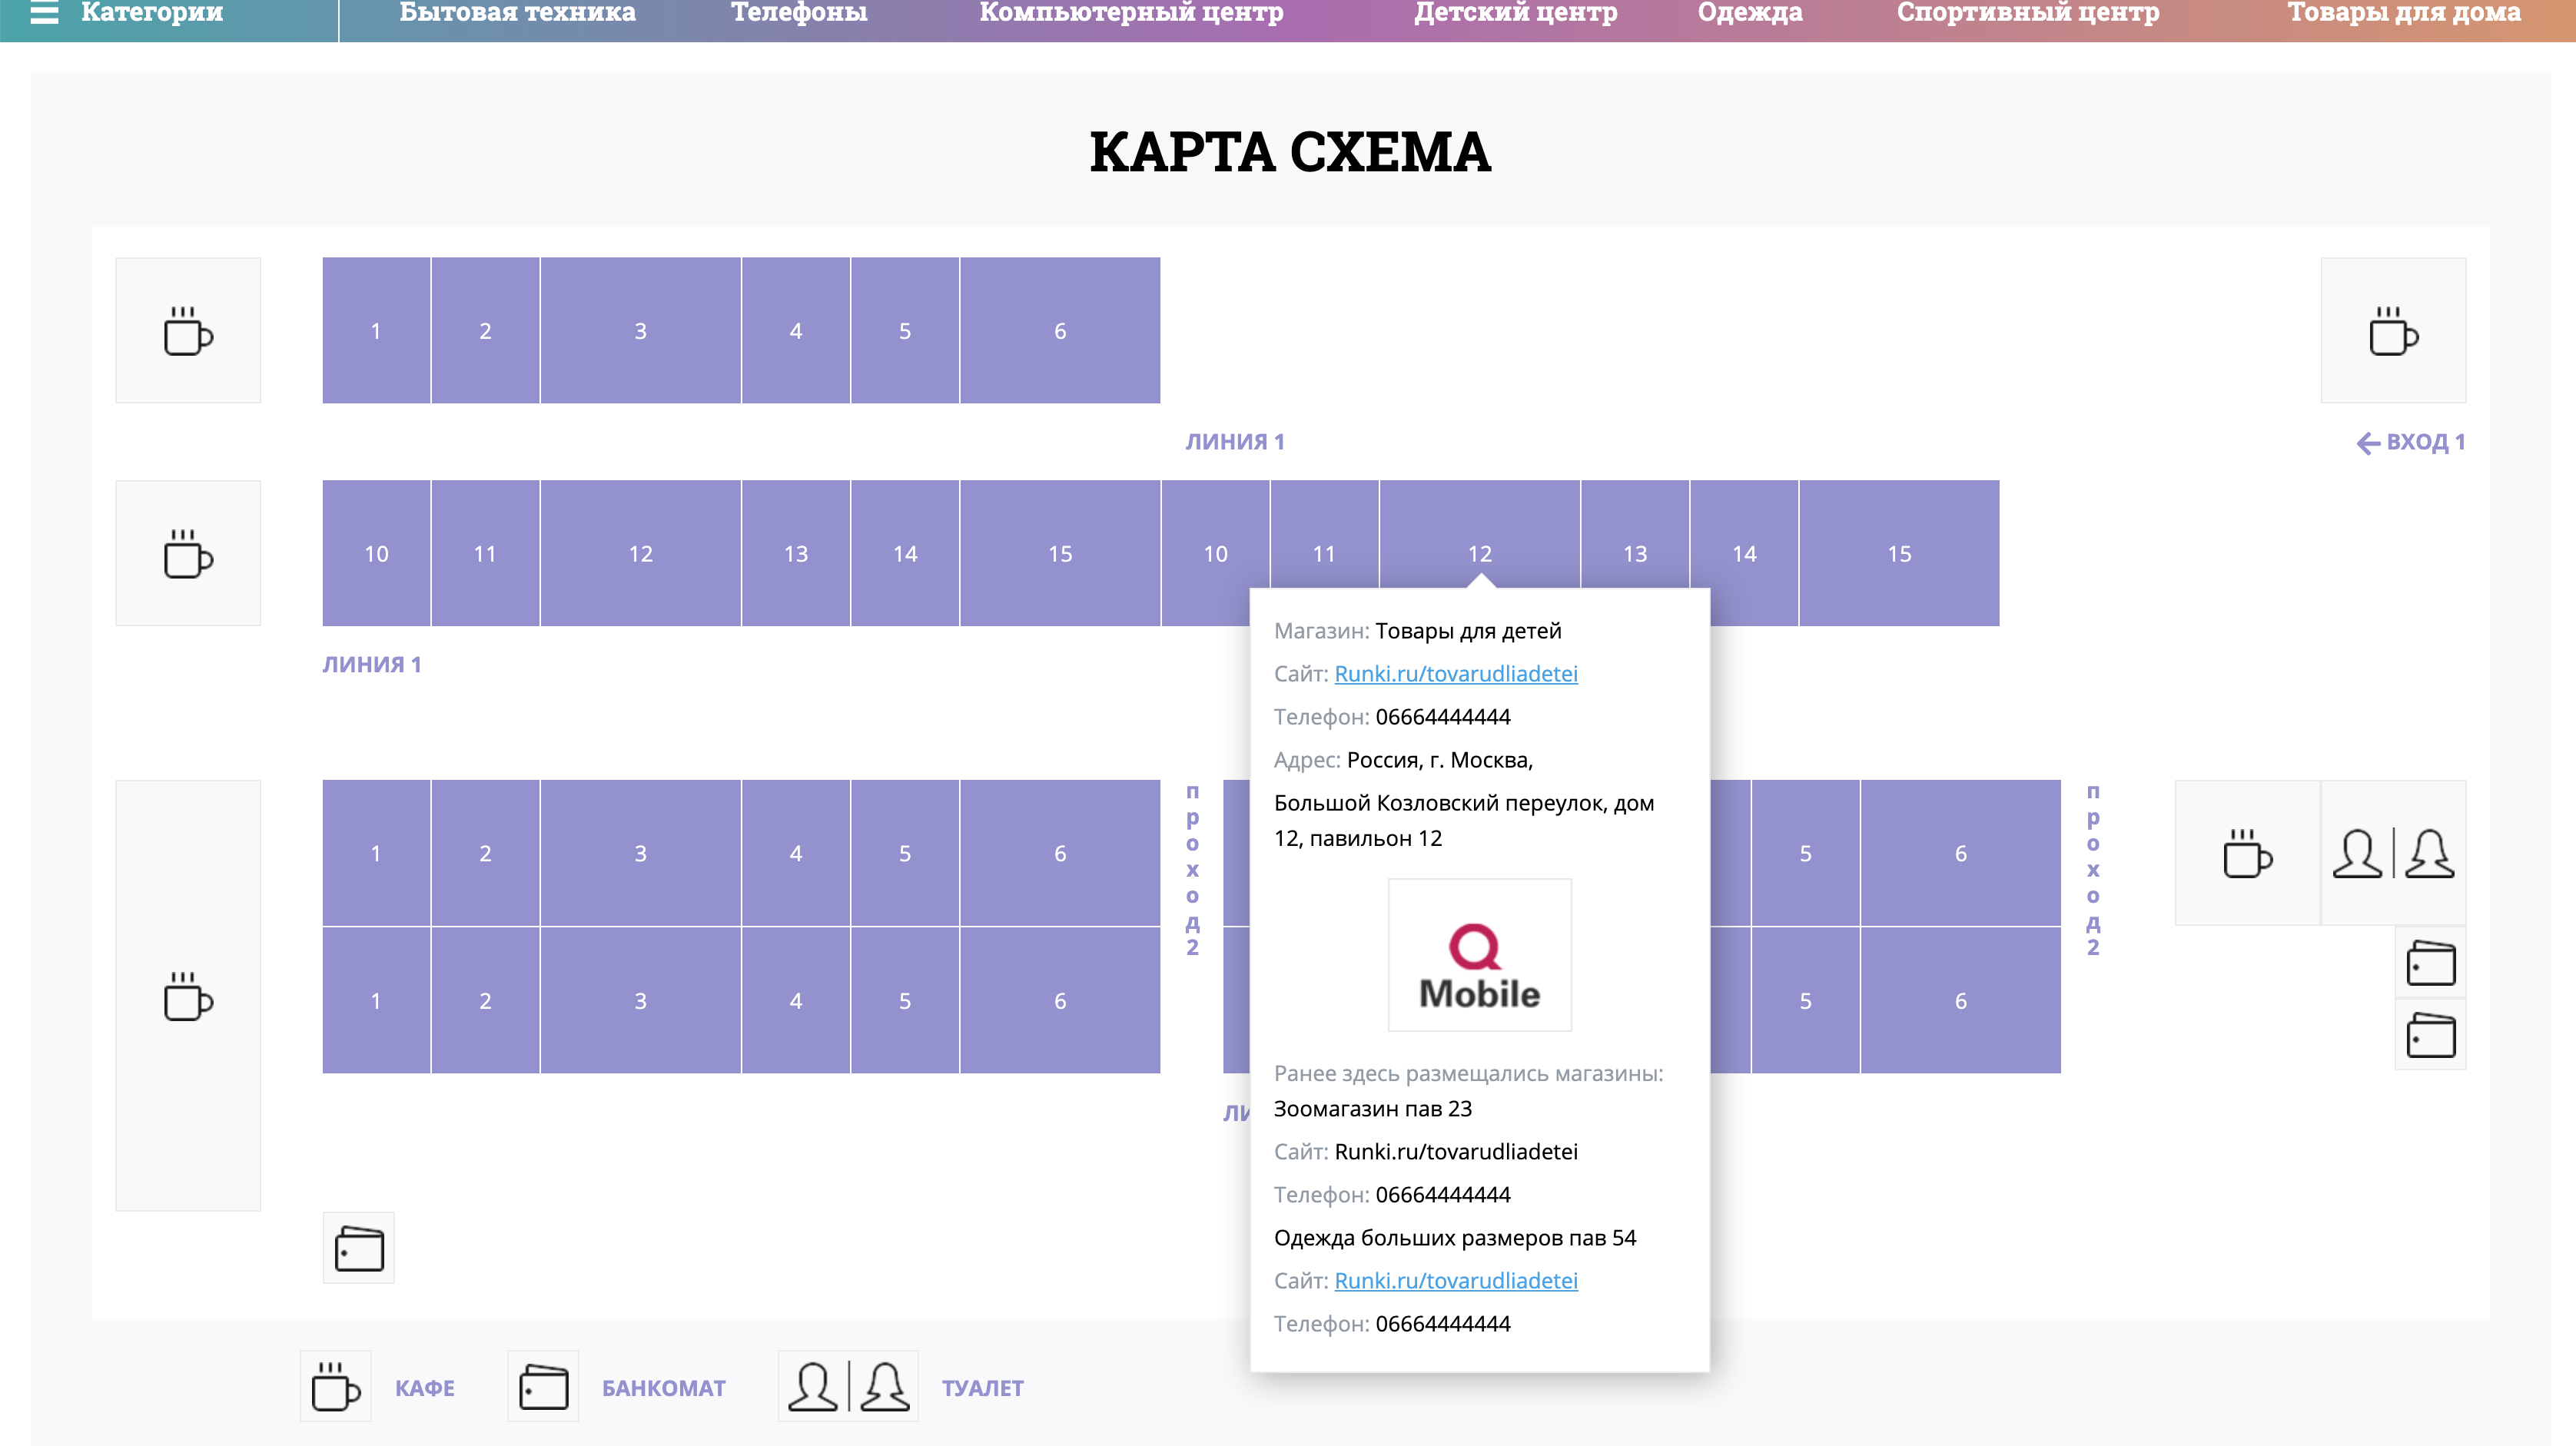The image size is (2576, 1446).
Task: Open the Компьютерный центр menu item
Action: coord(1131,12)
